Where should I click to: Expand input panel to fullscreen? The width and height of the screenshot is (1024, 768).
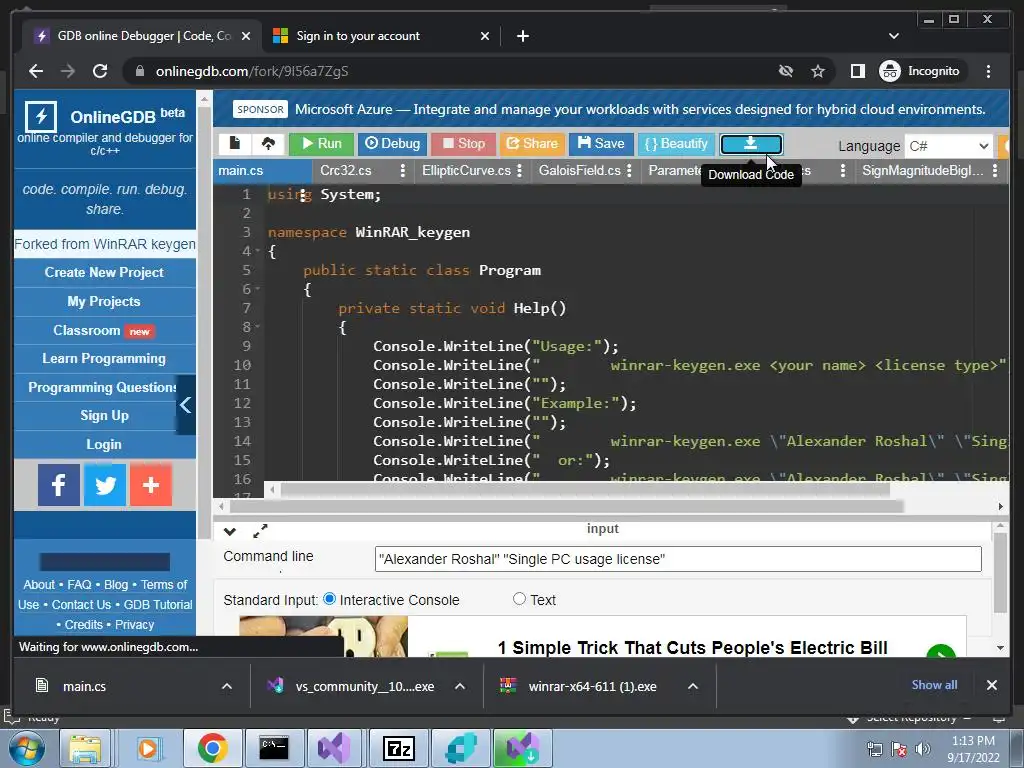(260, 531)
